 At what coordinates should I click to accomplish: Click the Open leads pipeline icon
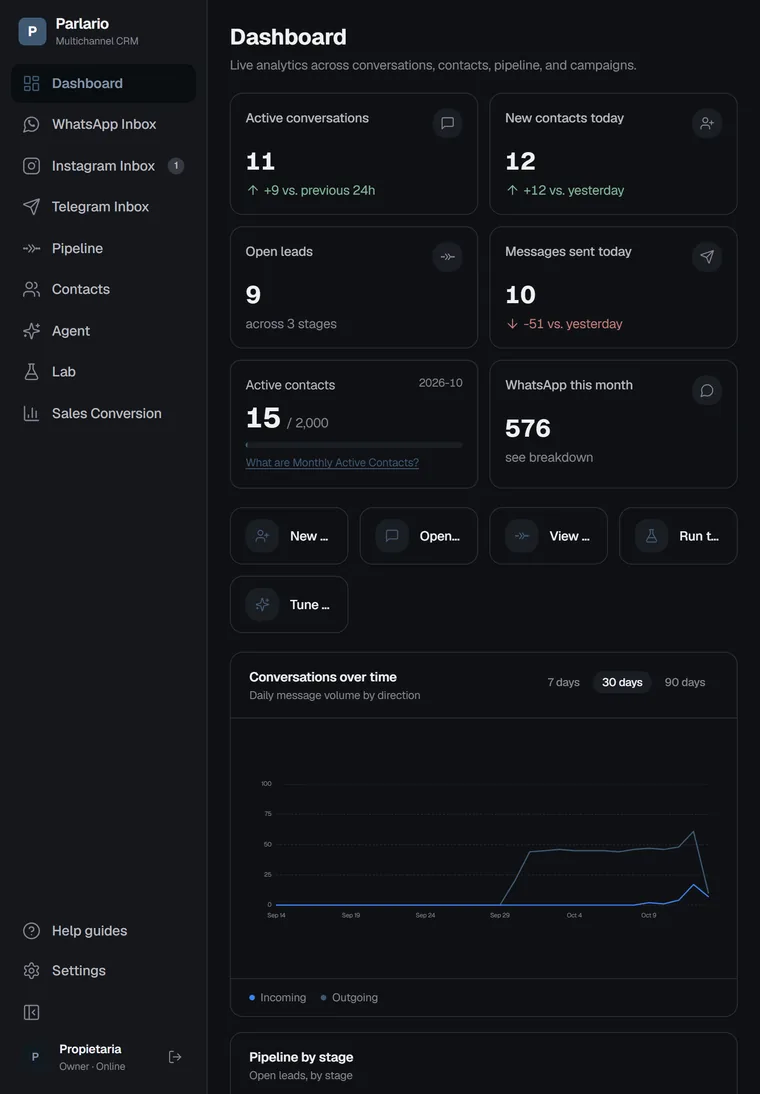coord(447,257)
